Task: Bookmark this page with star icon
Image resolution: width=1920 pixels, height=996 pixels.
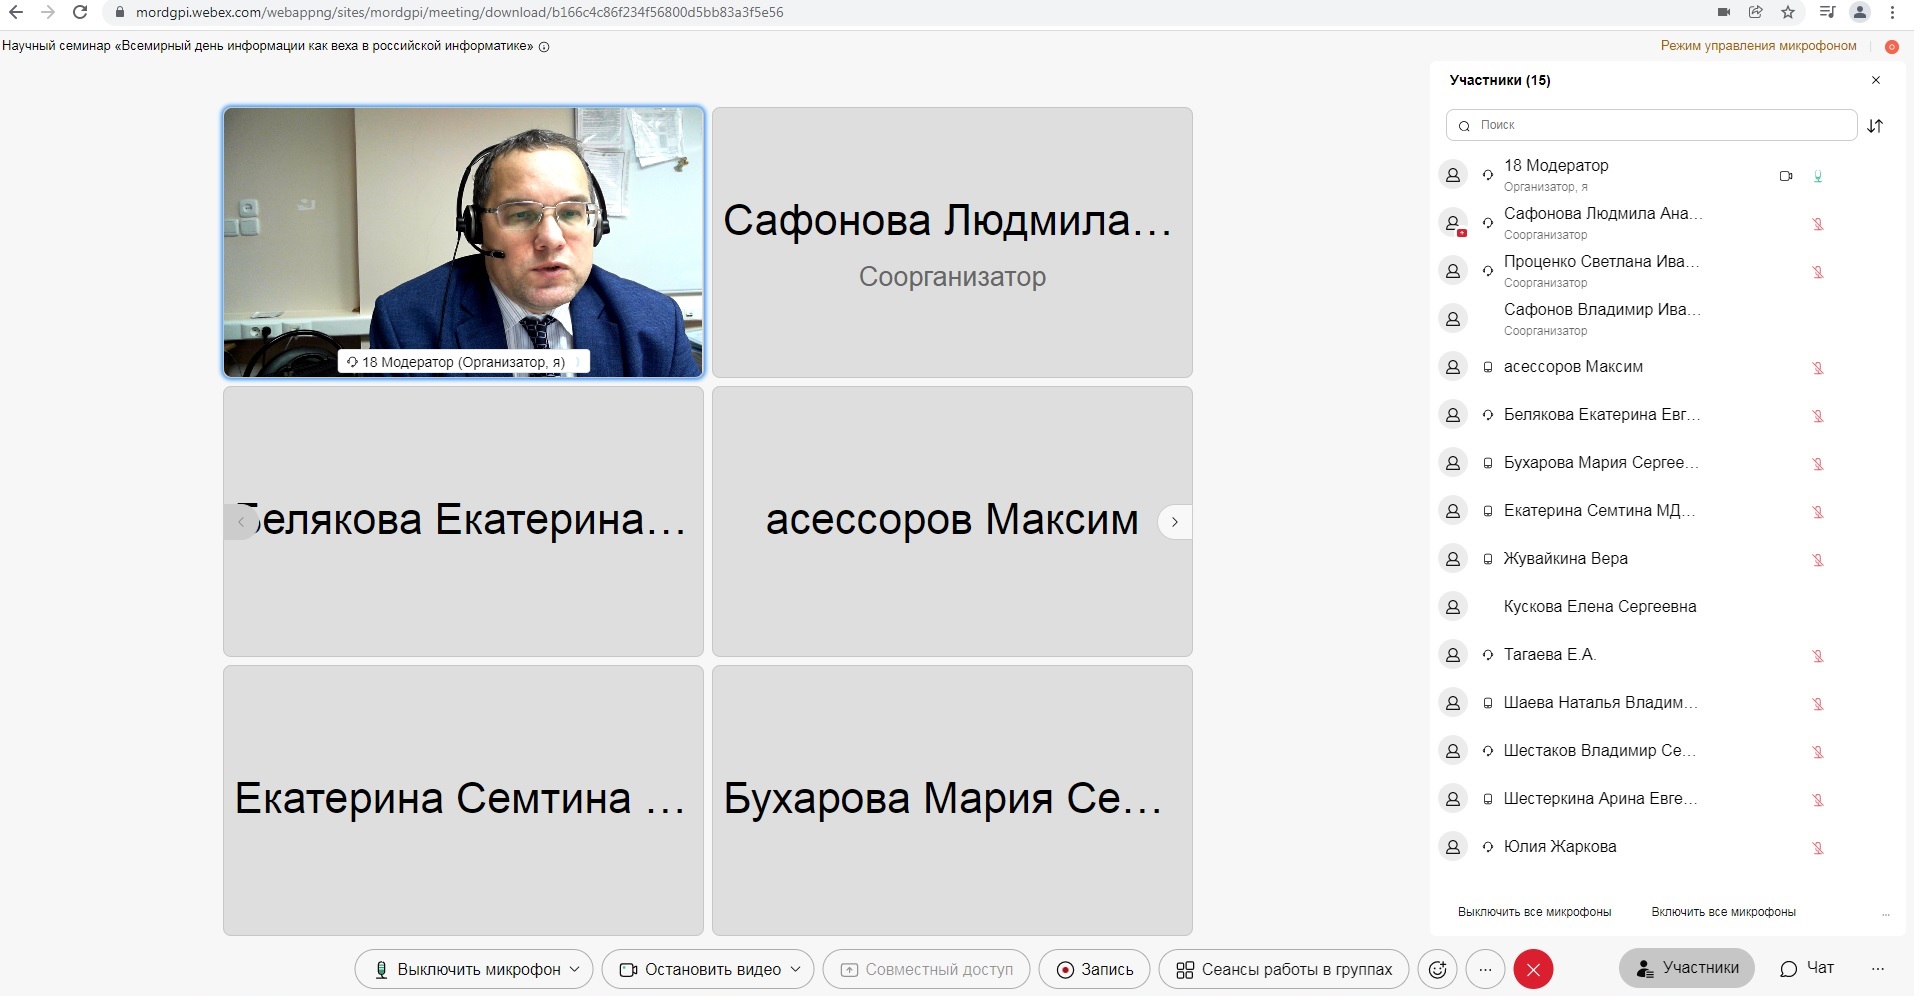Action: point(1788,12)
